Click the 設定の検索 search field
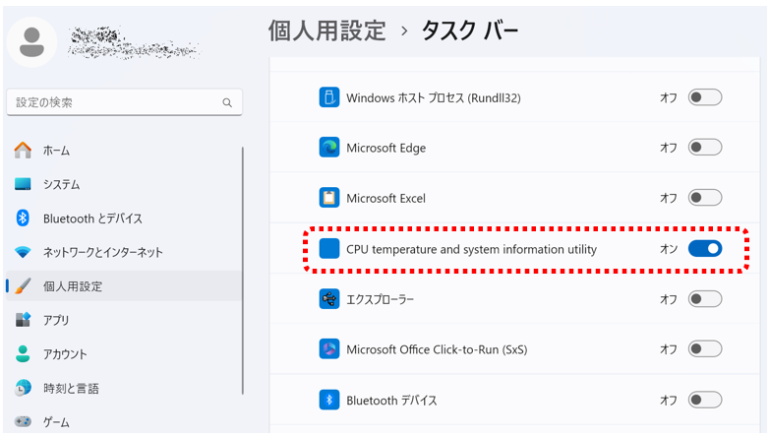The height and width of the screenshot is (437, 770). click(x=124, y=102)
